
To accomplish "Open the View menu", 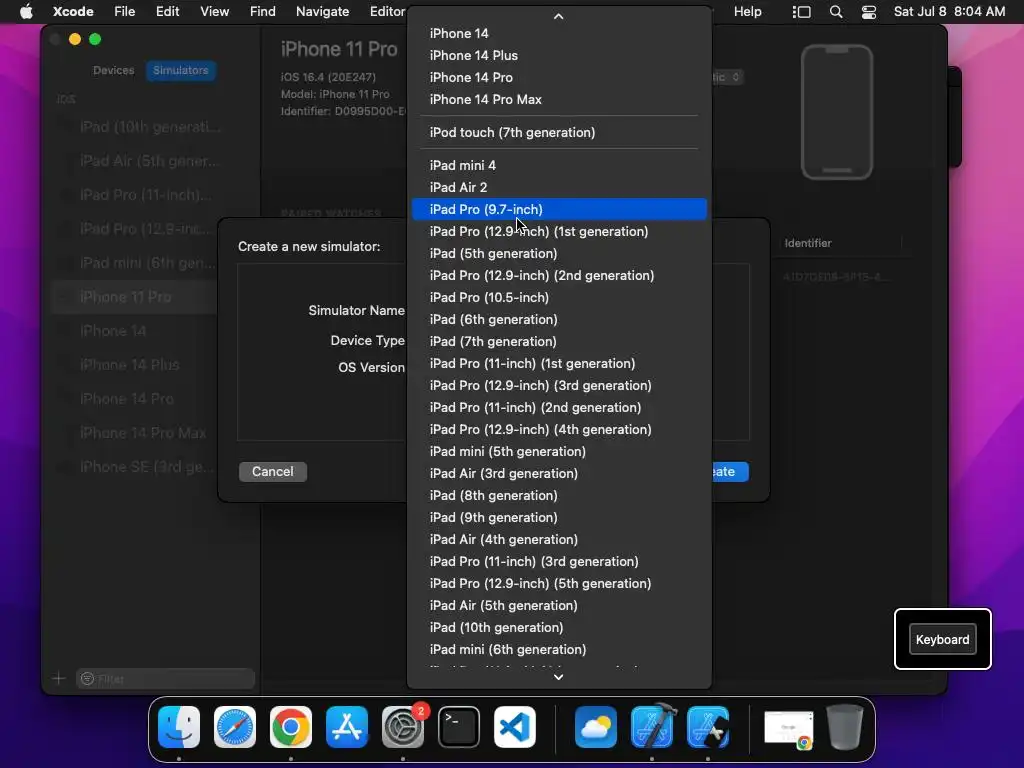I will pos(214,12).
